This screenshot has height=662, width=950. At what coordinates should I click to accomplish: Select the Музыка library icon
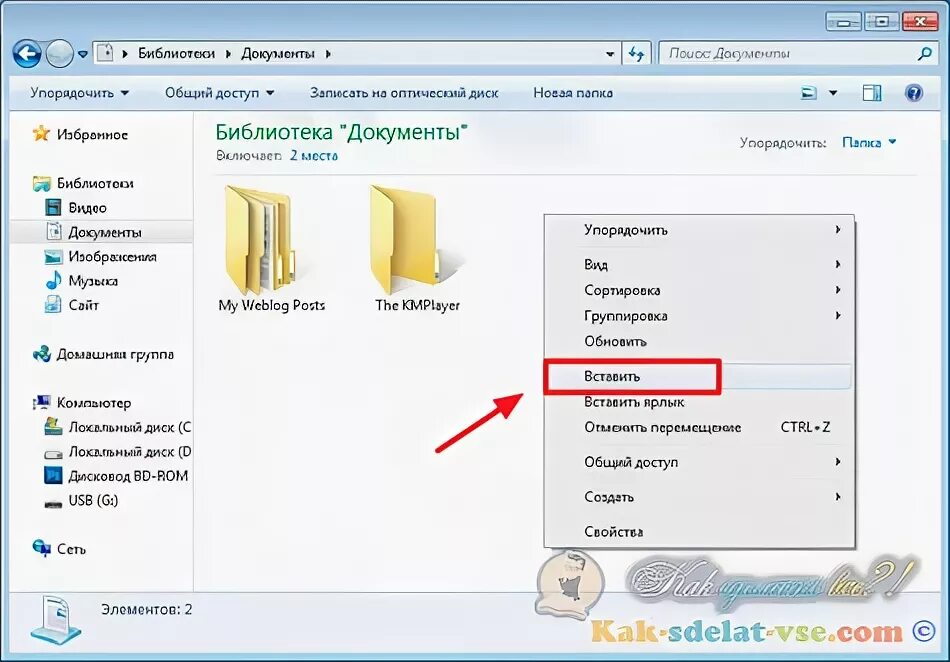[x=53, y=280]
